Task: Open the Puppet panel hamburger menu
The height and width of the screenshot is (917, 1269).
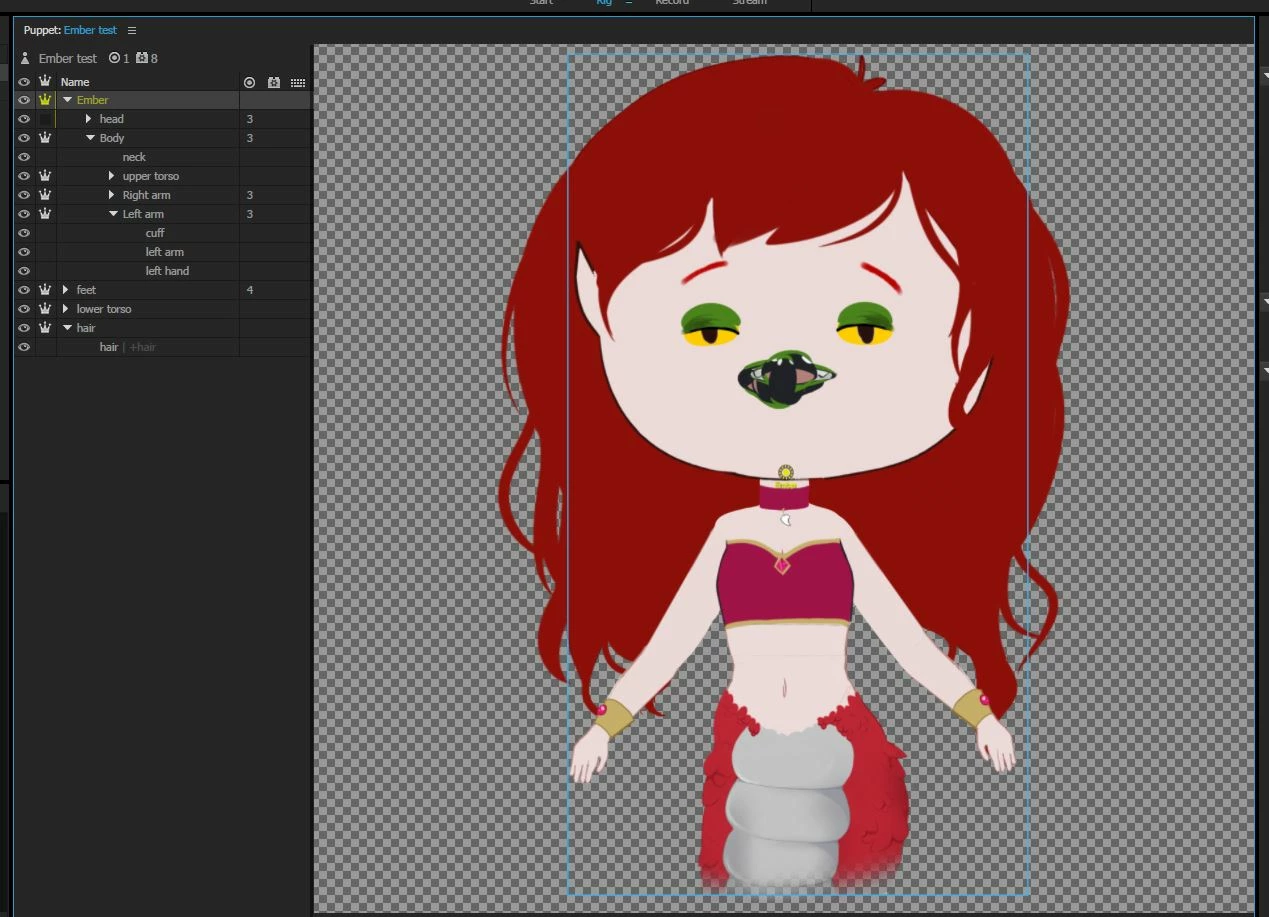Action: coord(132,31)
